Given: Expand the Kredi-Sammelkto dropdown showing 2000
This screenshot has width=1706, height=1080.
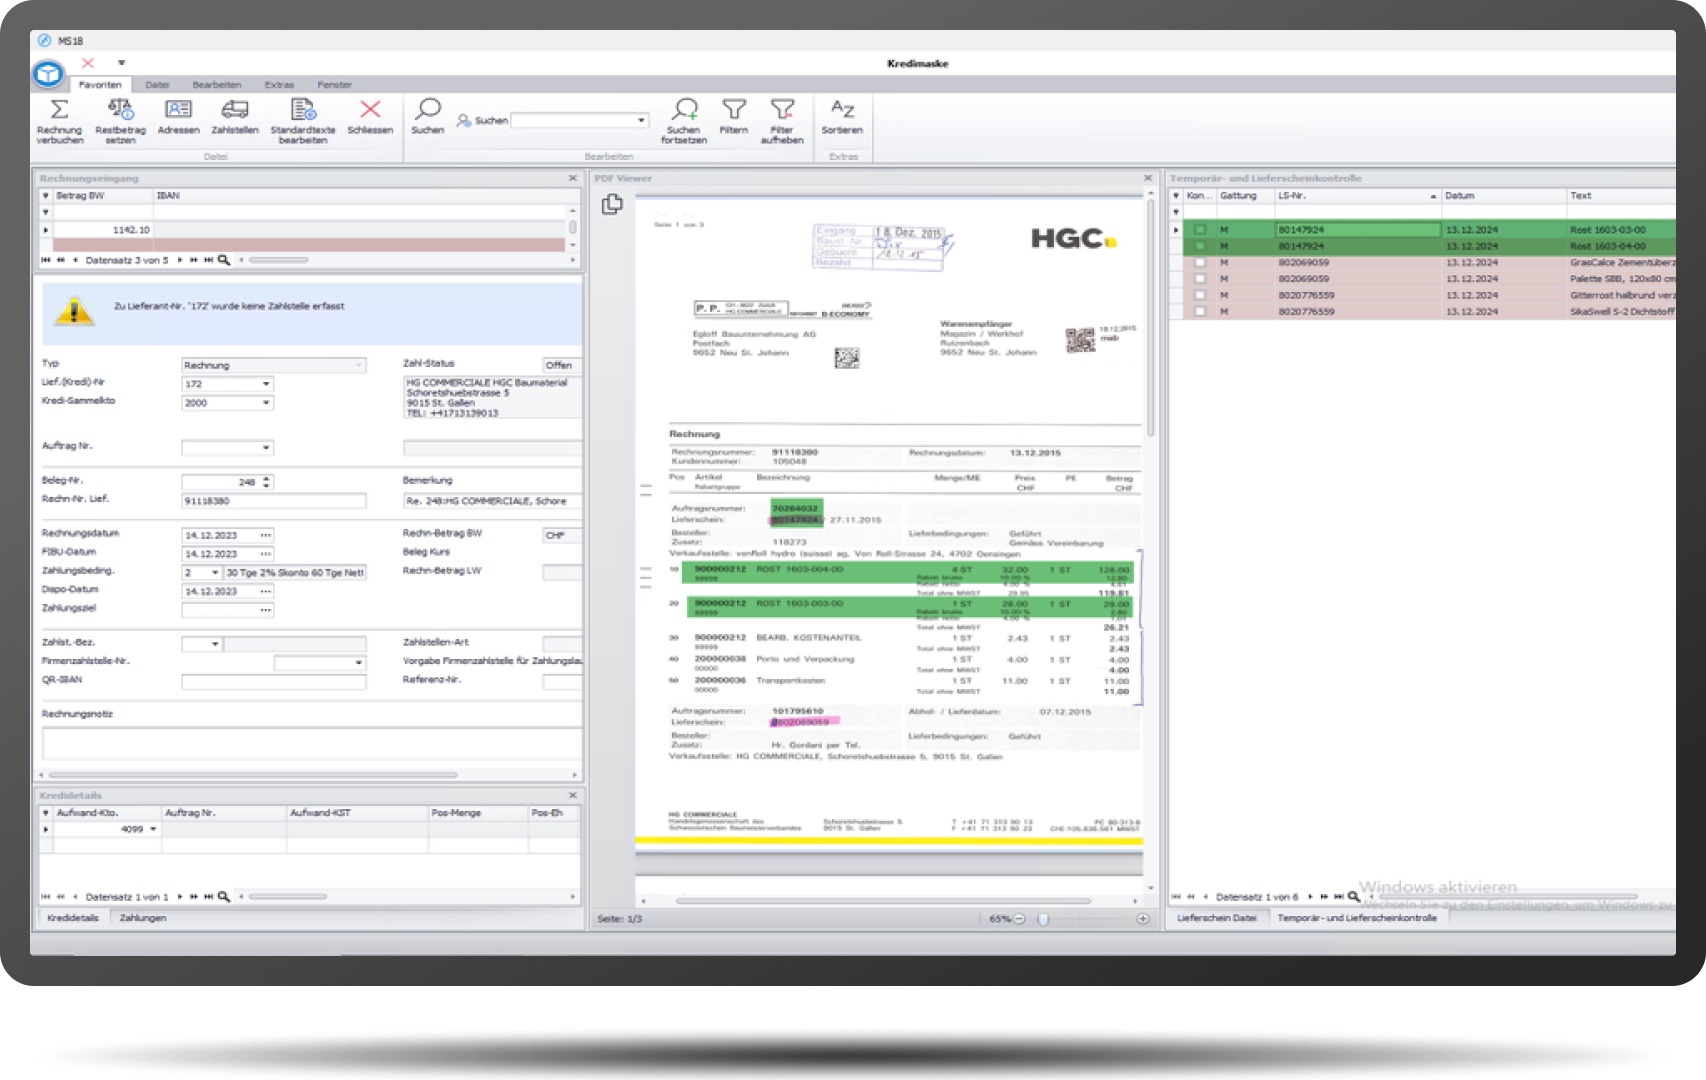Looking at the screenshot, I should point(266,403).
